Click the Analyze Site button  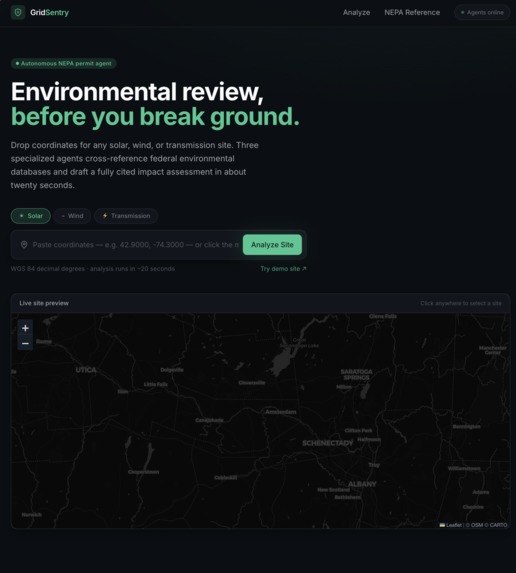272,245
